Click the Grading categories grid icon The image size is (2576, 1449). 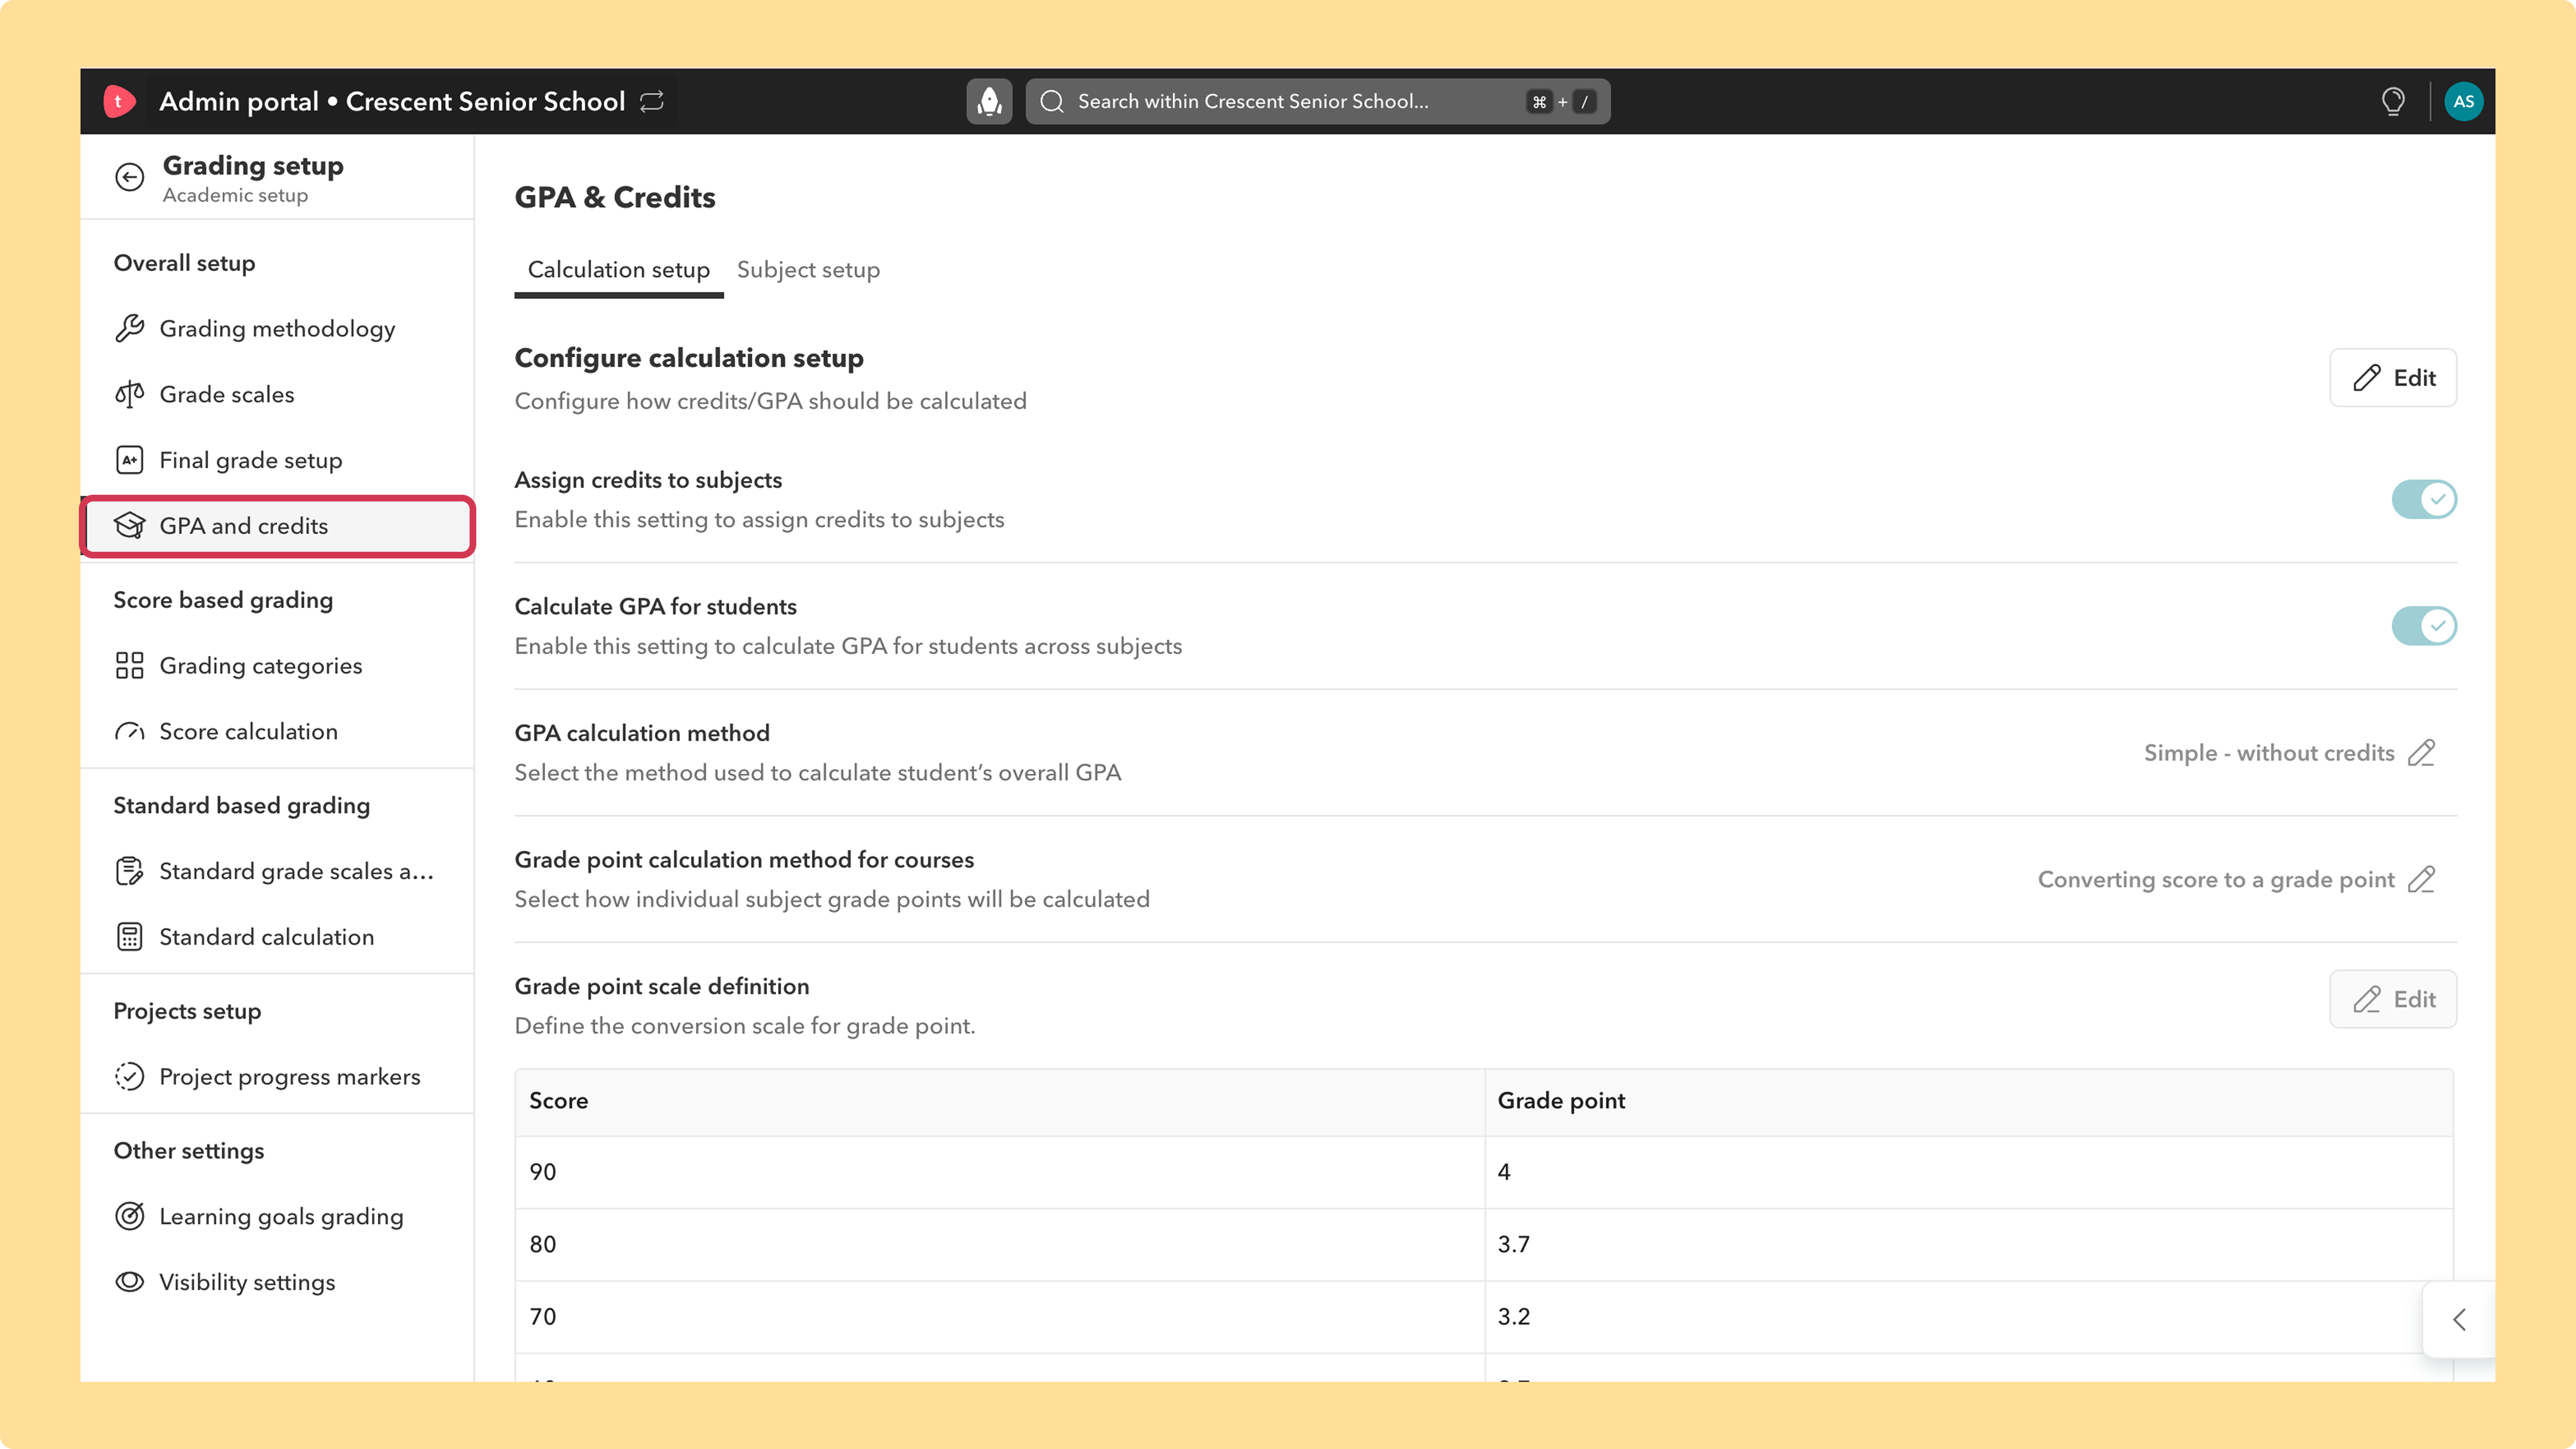click(x=129, y=666)
